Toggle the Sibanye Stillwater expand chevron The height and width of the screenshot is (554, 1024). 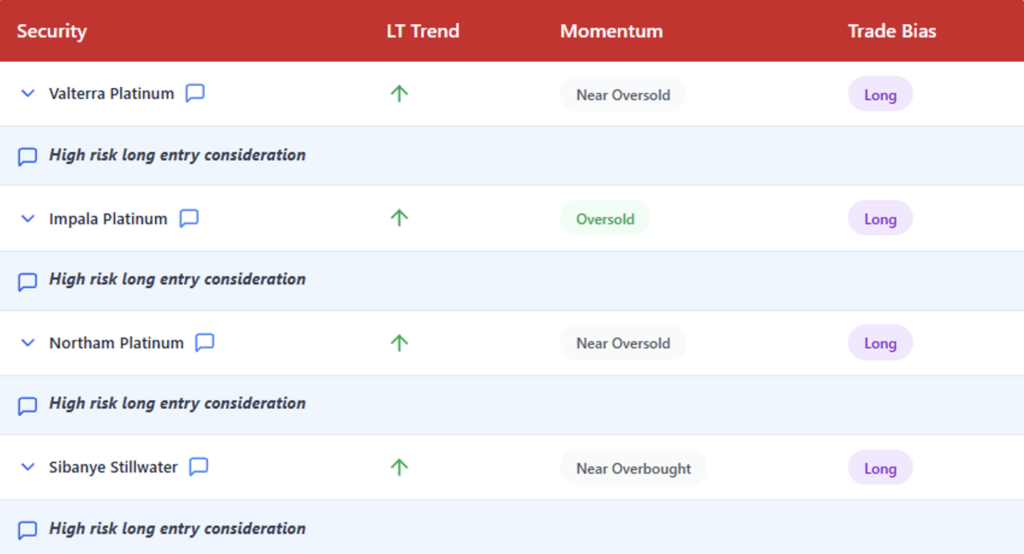pyautogui.click(x=28, y=468)
